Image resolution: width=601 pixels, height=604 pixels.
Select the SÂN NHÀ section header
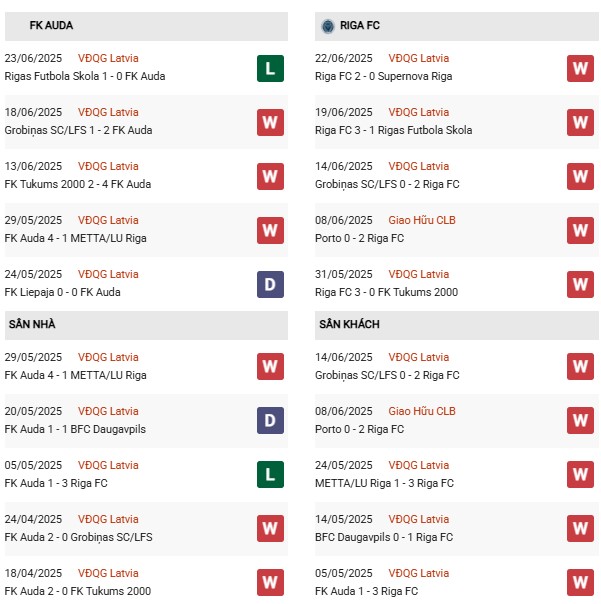point(146,325)
